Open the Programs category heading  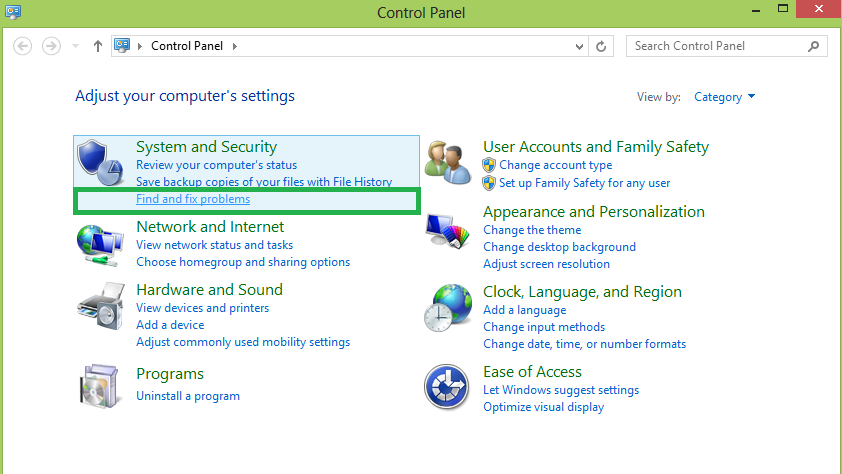[x=170, y=374]
